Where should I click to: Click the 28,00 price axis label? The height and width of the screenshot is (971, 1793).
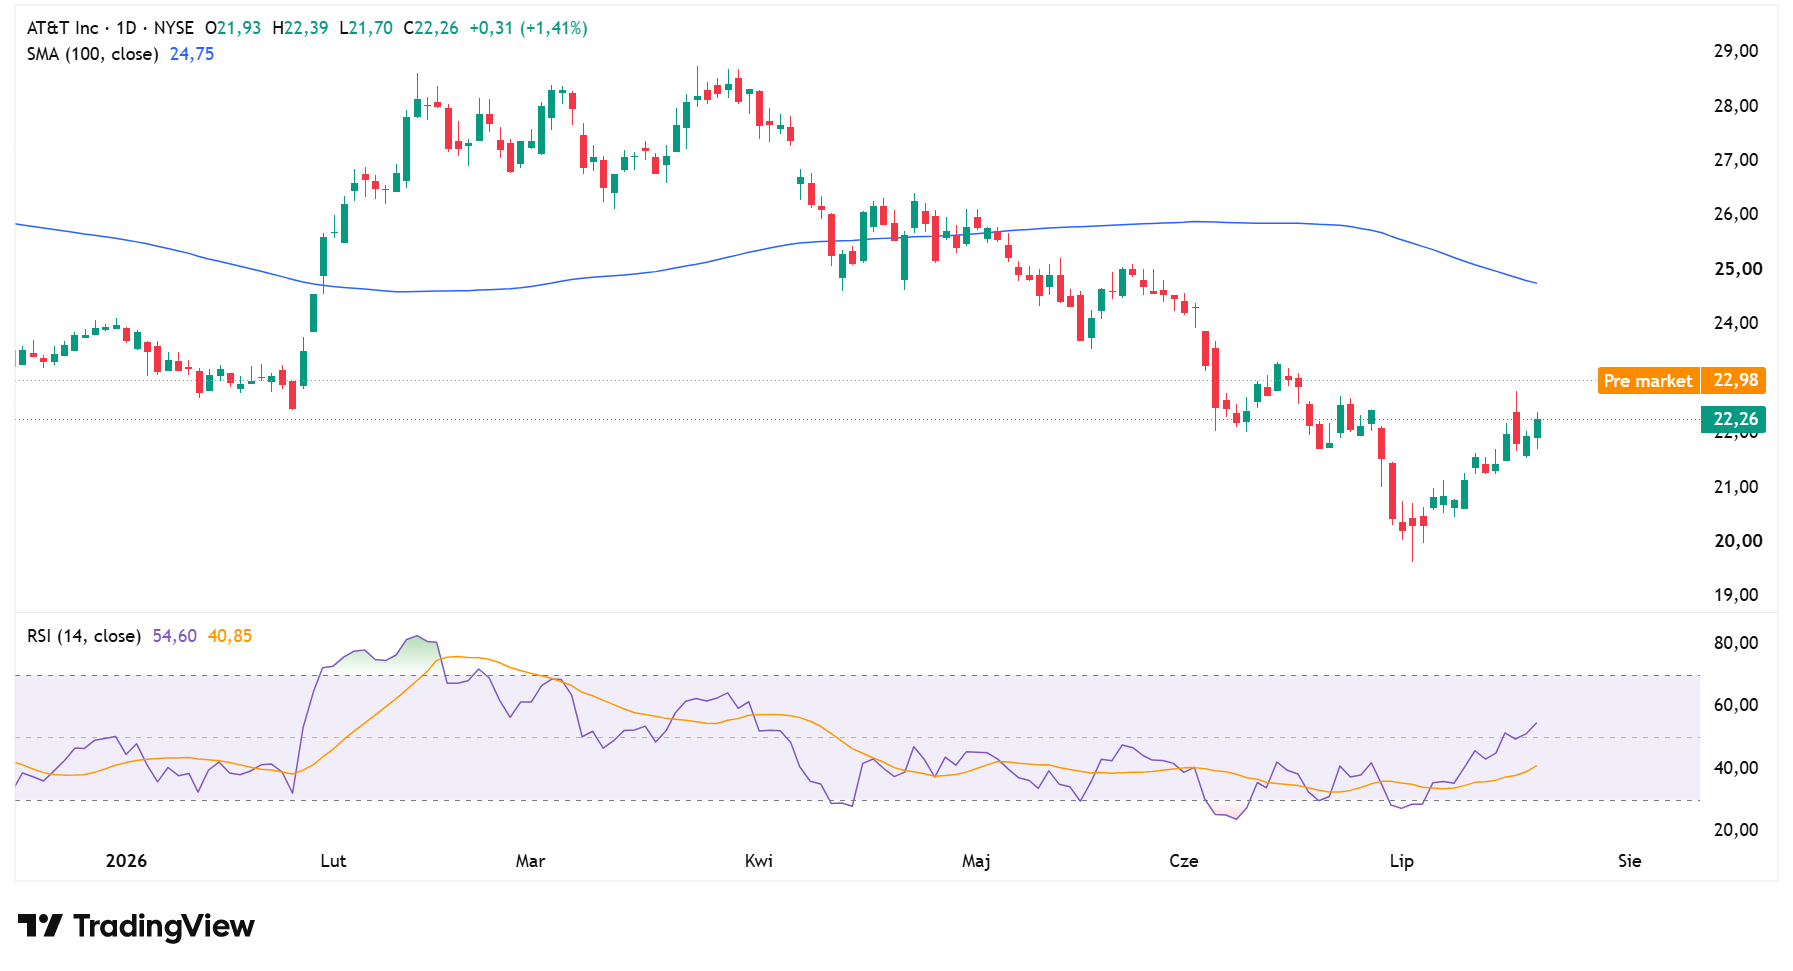click(x=1736, y=106)
